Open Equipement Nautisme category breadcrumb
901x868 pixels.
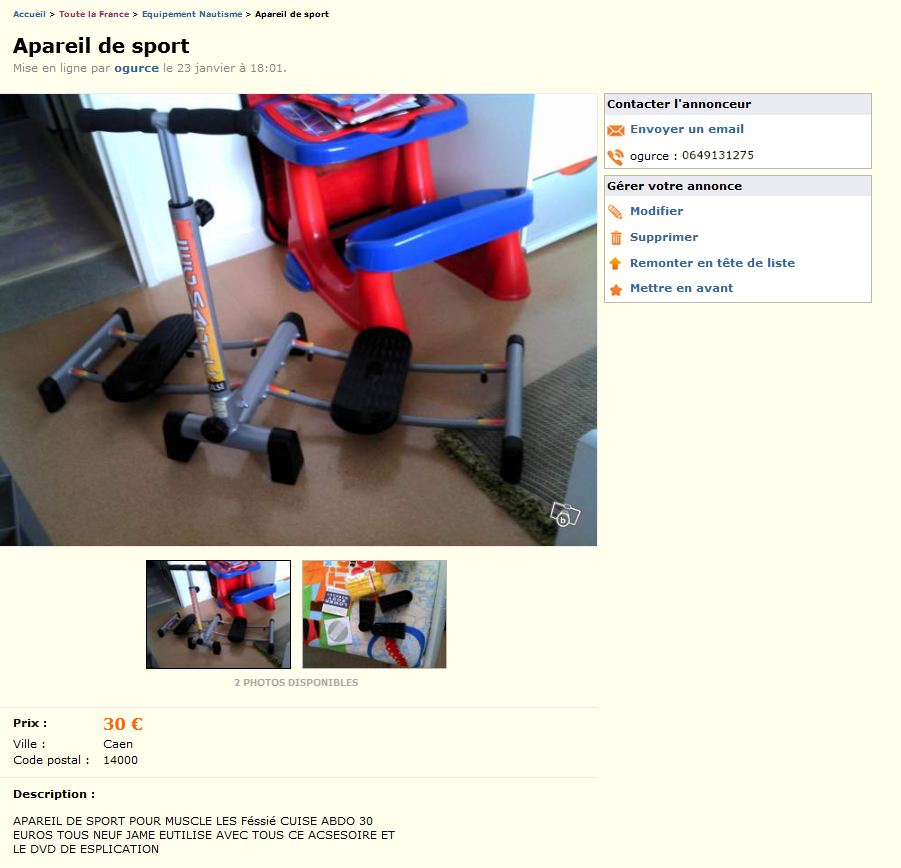pyautogui.click(x=192, y=14)
